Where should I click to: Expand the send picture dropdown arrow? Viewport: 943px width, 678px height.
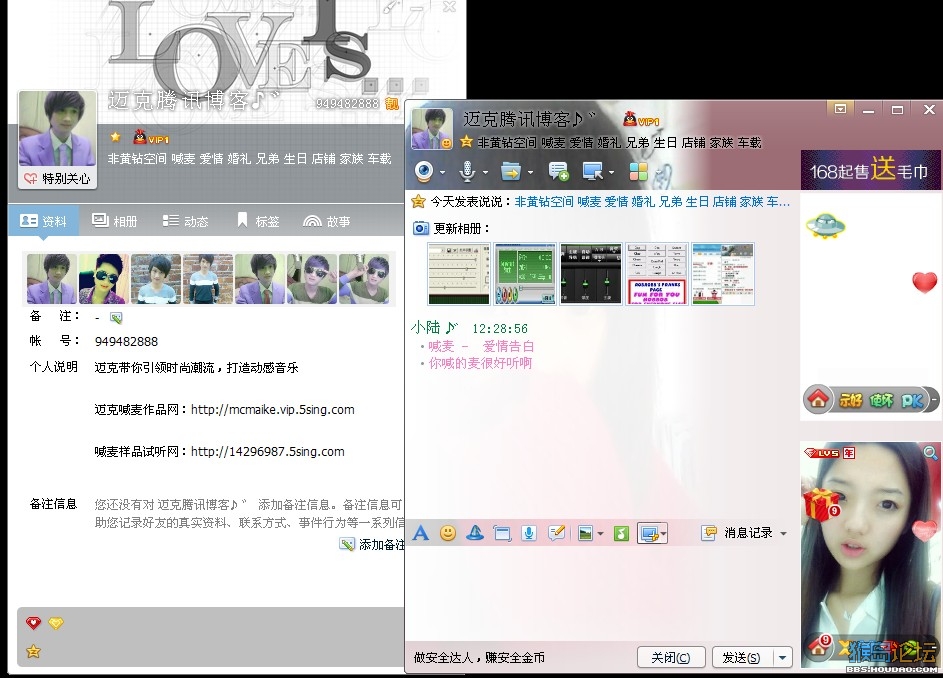coord(600,534)
